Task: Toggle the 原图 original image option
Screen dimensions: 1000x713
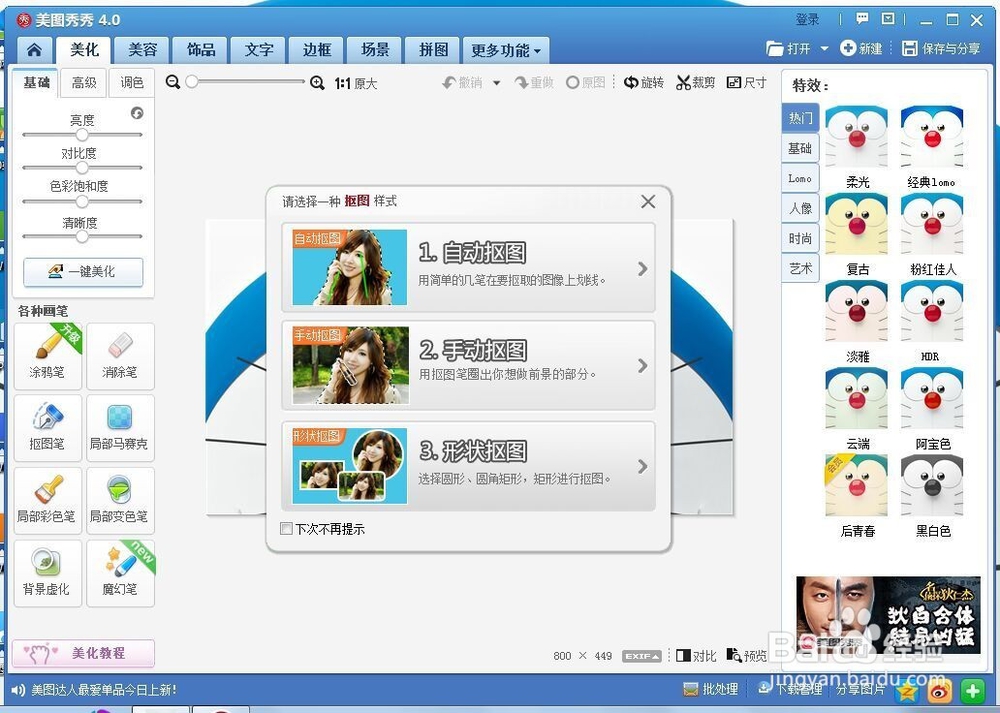Action: pos(585,83)
